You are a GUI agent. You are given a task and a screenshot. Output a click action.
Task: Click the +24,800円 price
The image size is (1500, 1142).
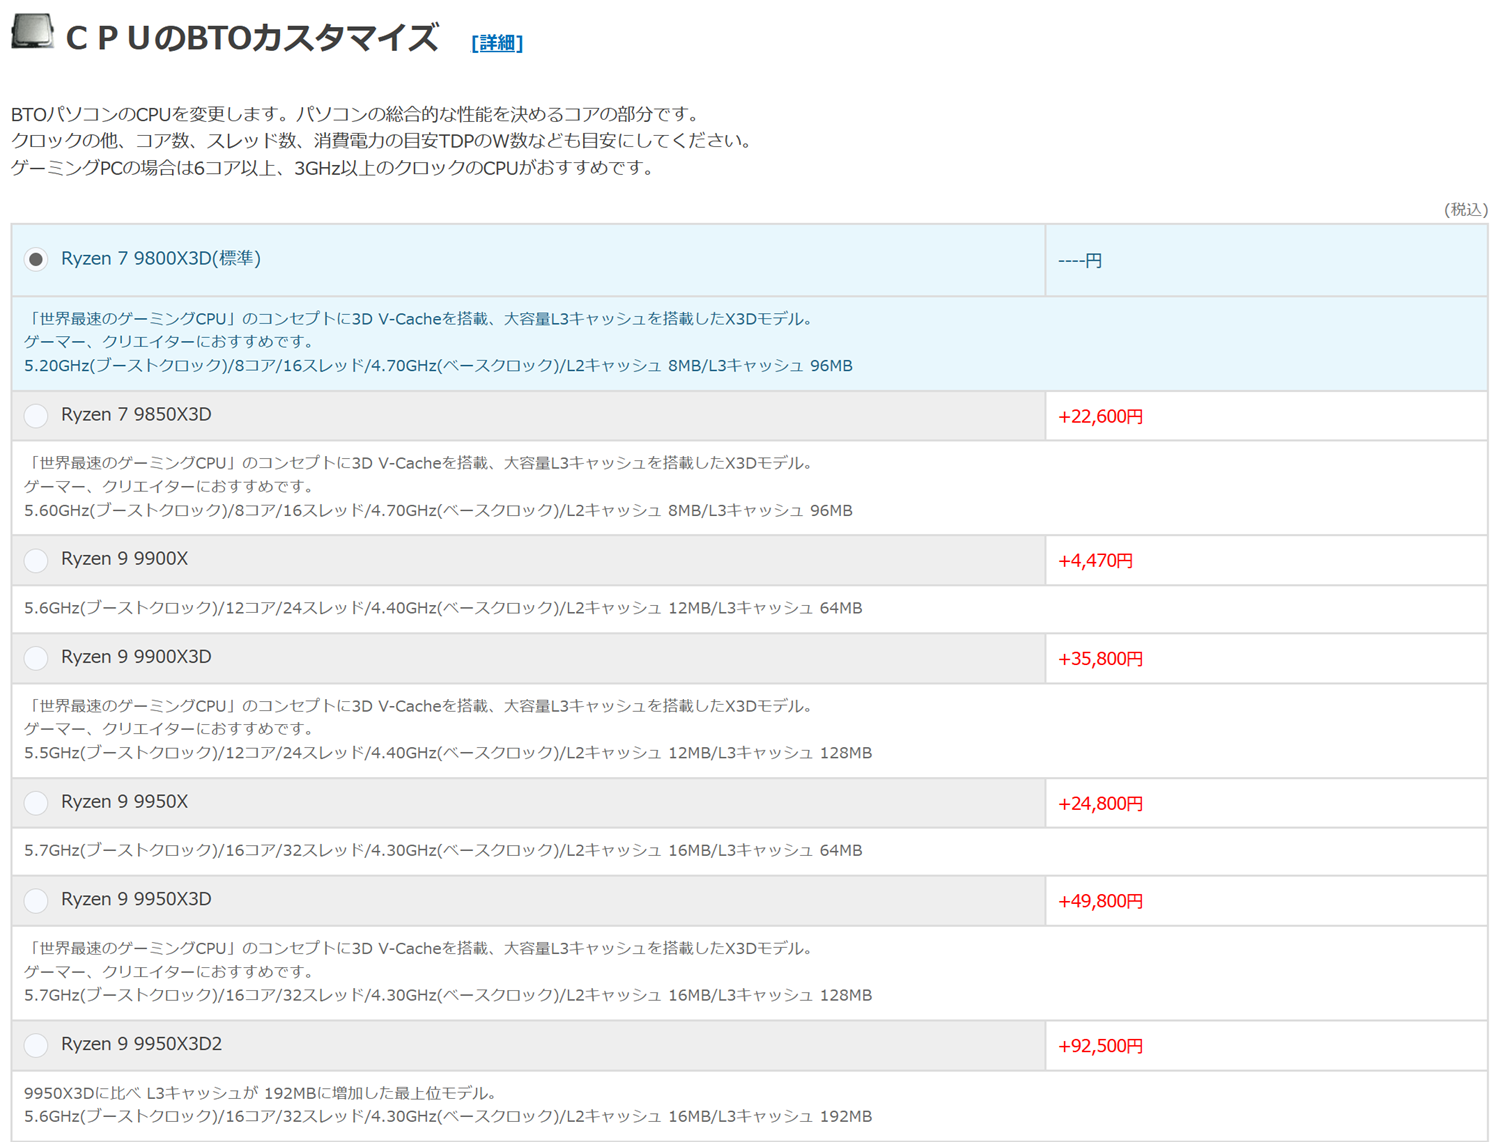pyautogui.click(x=1101, y=803)
